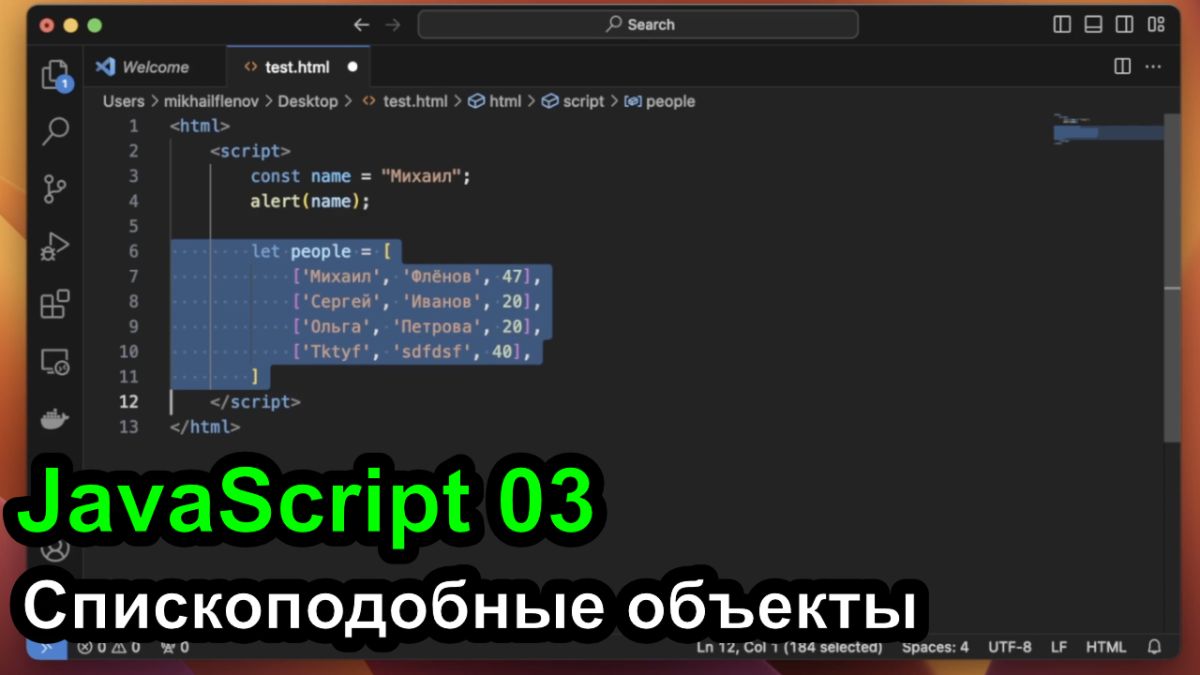The image size is (1200, 675).
Task: Open the Run and Debug view
Action: (x=55, y=245)
